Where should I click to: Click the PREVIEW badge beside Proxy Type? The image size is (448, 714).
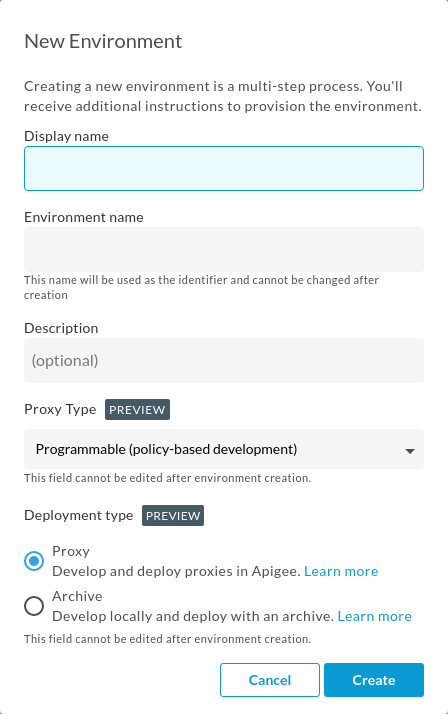pos(137,409)
